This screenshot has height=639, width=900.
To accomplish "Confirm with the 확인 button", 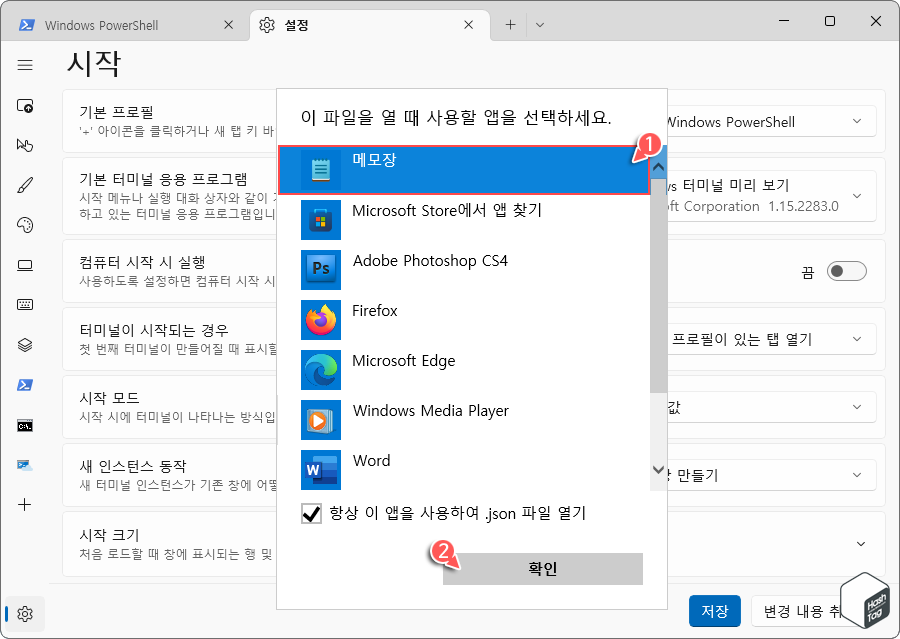I will click(542, 568).
